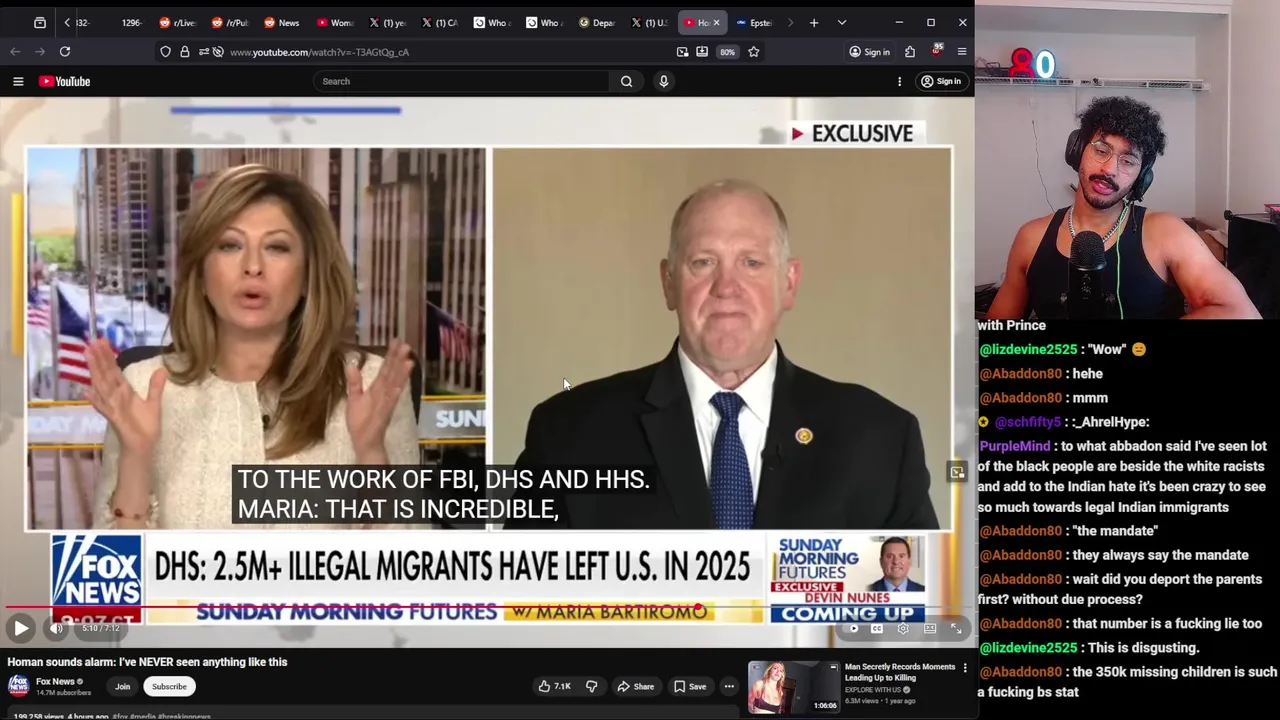View site security padlock info
The image size is (1280, 720).
(x=185, y=51)
